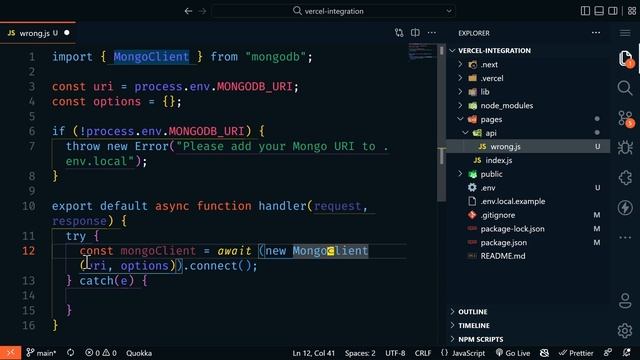Open Source Control view in activity bar

625,118
